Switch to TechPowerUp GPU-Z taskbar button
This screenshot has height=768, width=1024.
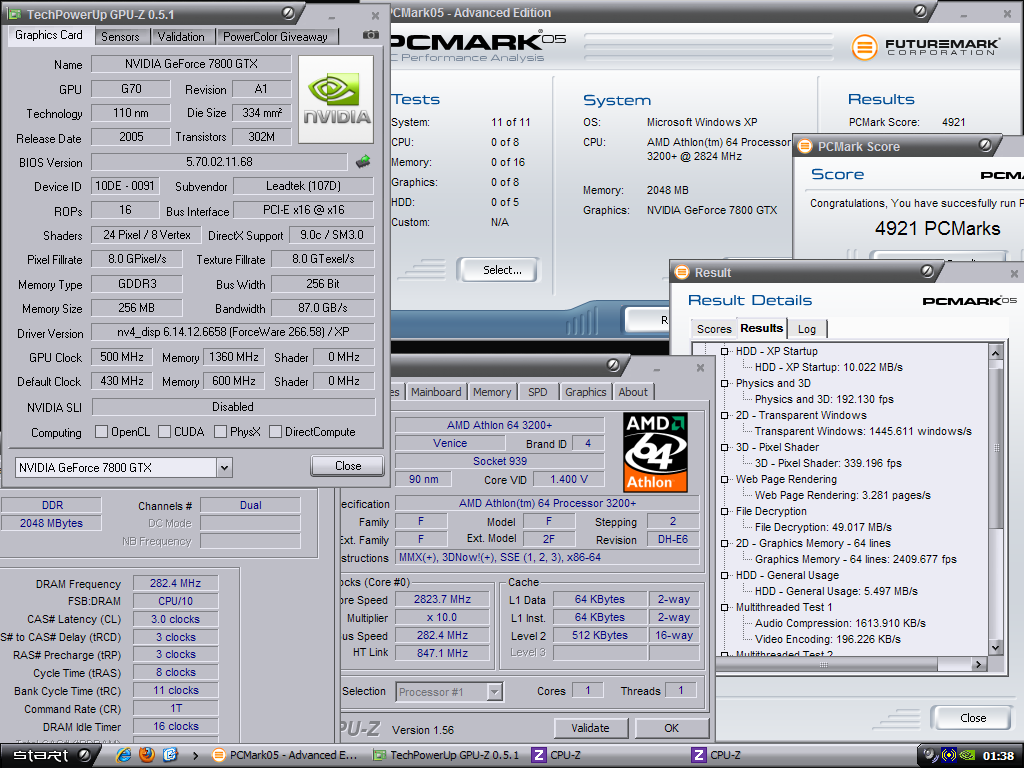tap(447, 755)
